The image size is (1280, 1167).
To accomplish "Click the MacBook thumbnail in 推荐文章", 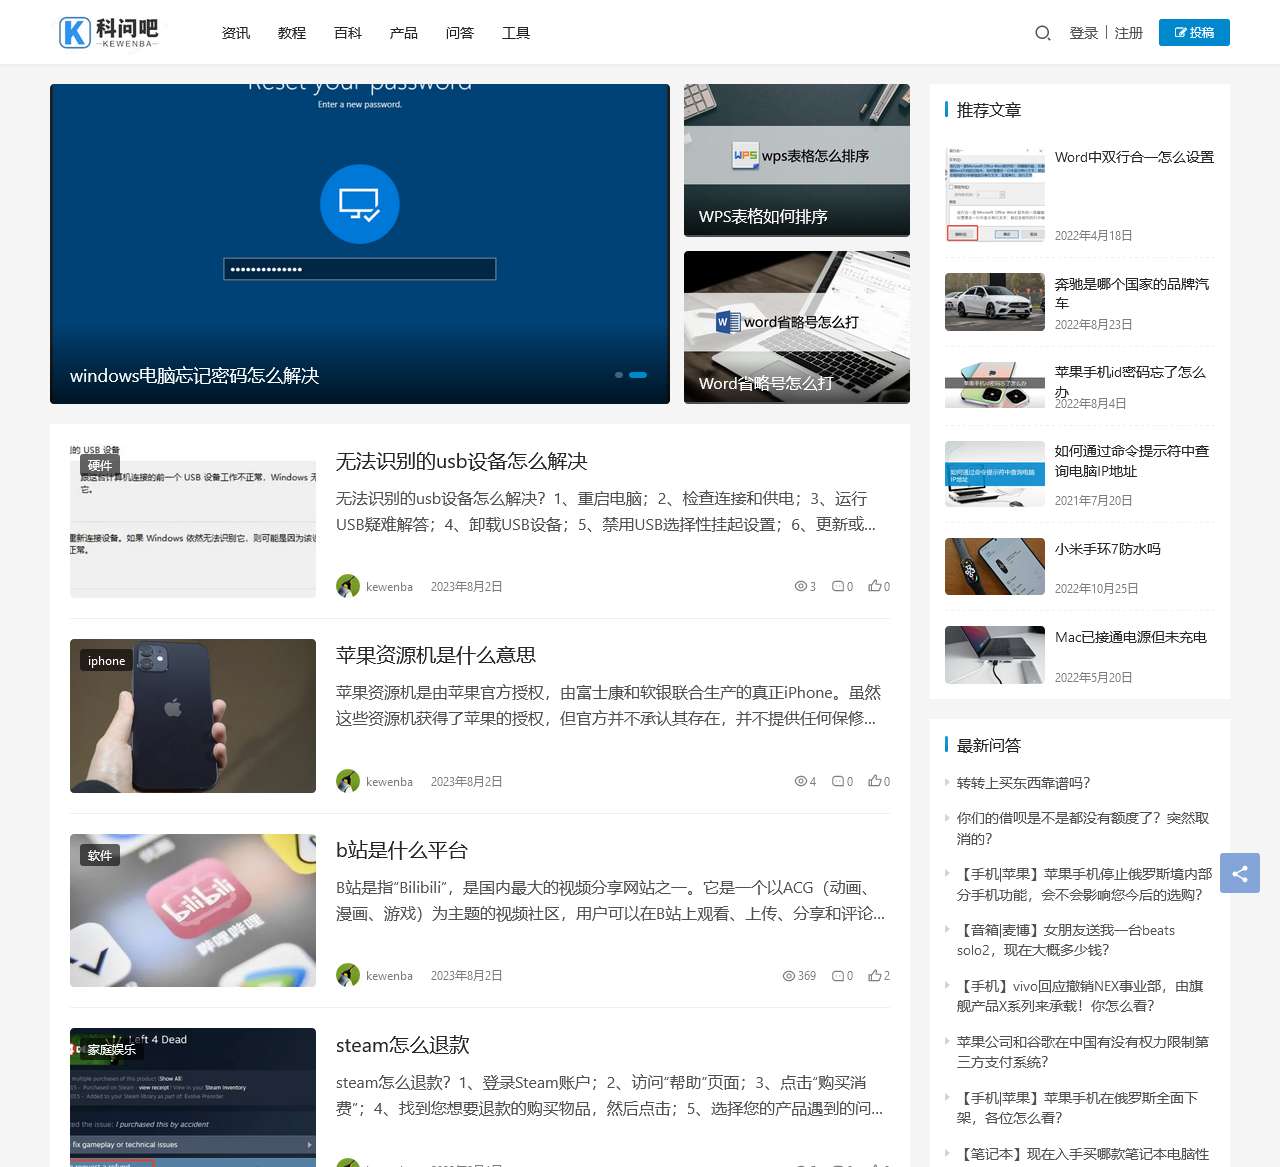I will click(x=995, y=655).
